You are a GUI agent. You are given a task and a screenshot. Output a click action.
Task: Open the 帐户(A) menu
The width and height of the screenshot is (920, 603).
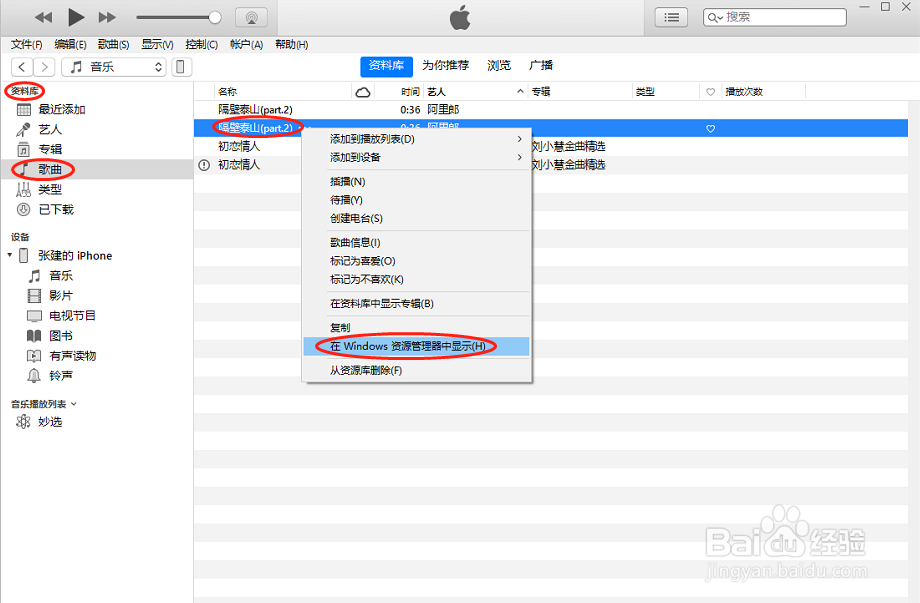pos(246,45)
